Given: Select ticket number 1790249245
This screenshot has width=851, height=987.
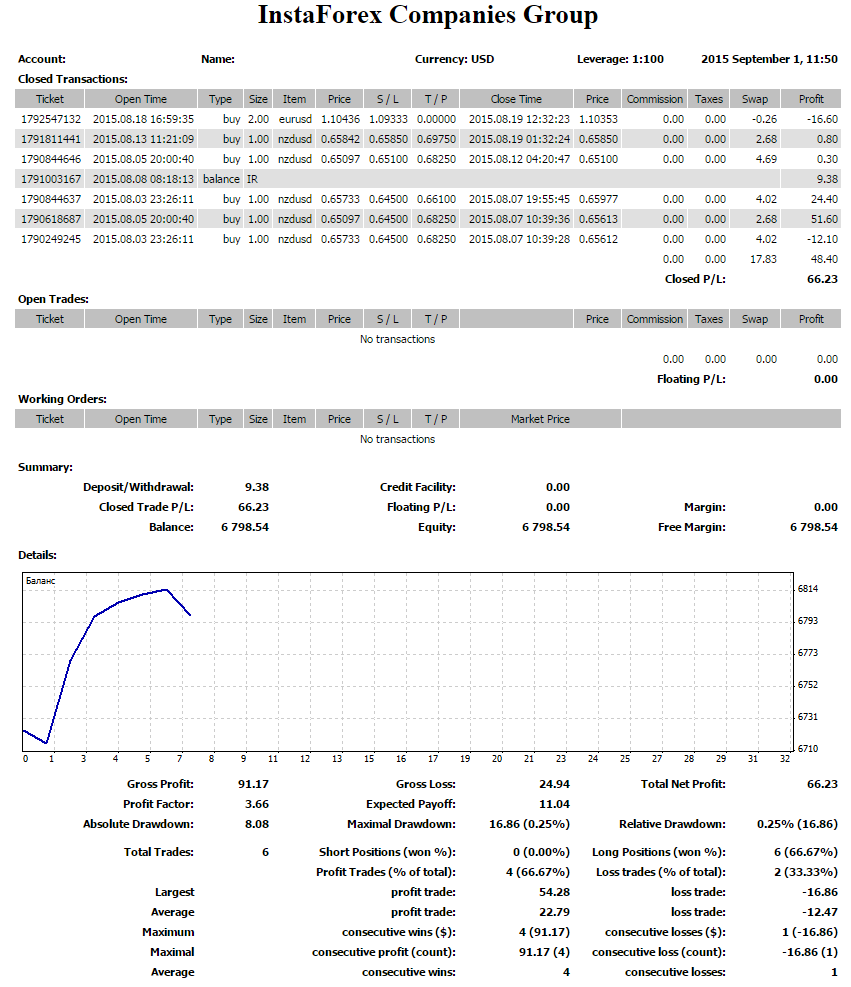Looking at the screenshot, I should point(51,240).
